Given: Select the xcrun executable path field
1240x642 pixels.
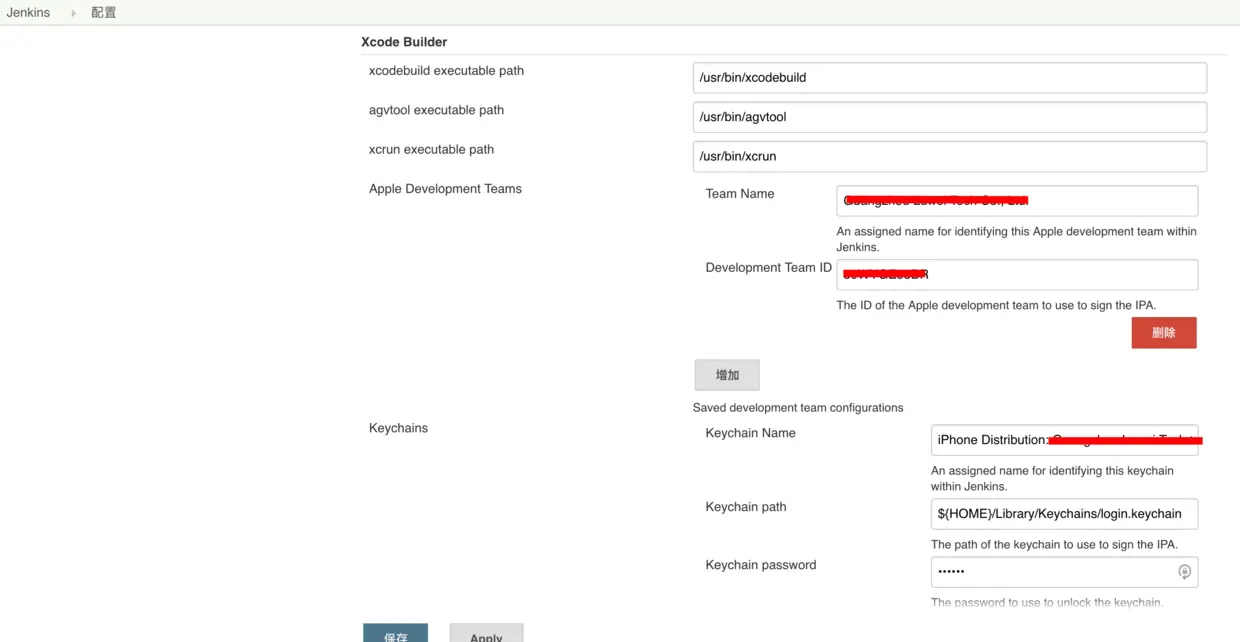Looking at the screenshot, I should pos(949,156).
